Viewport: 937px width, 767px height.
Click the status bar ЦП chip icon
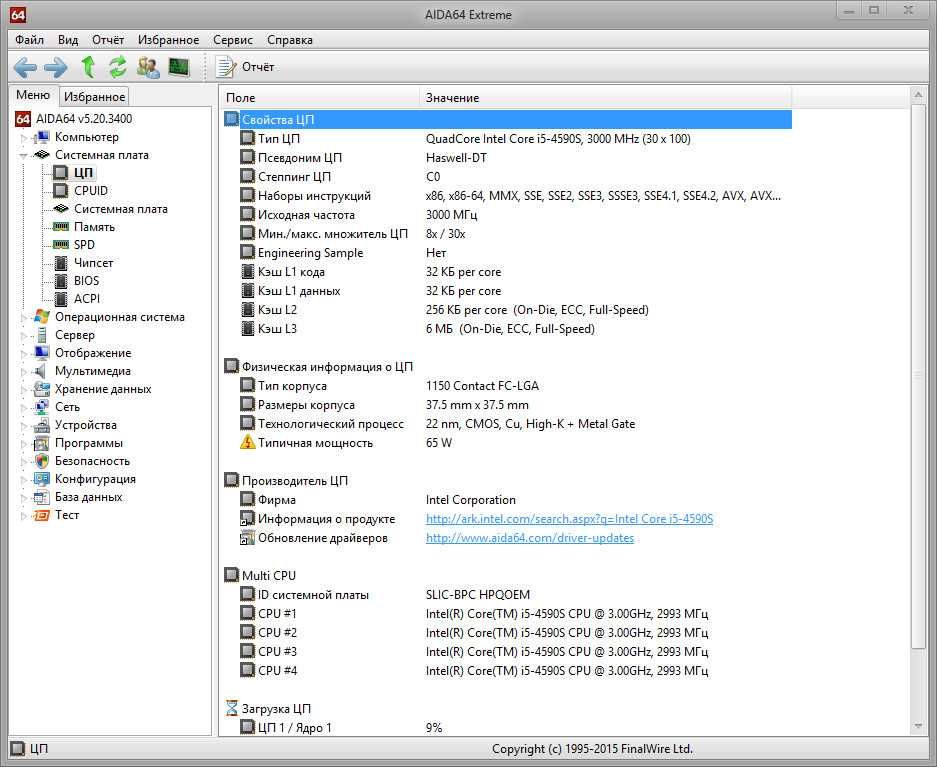click(18, 748)
